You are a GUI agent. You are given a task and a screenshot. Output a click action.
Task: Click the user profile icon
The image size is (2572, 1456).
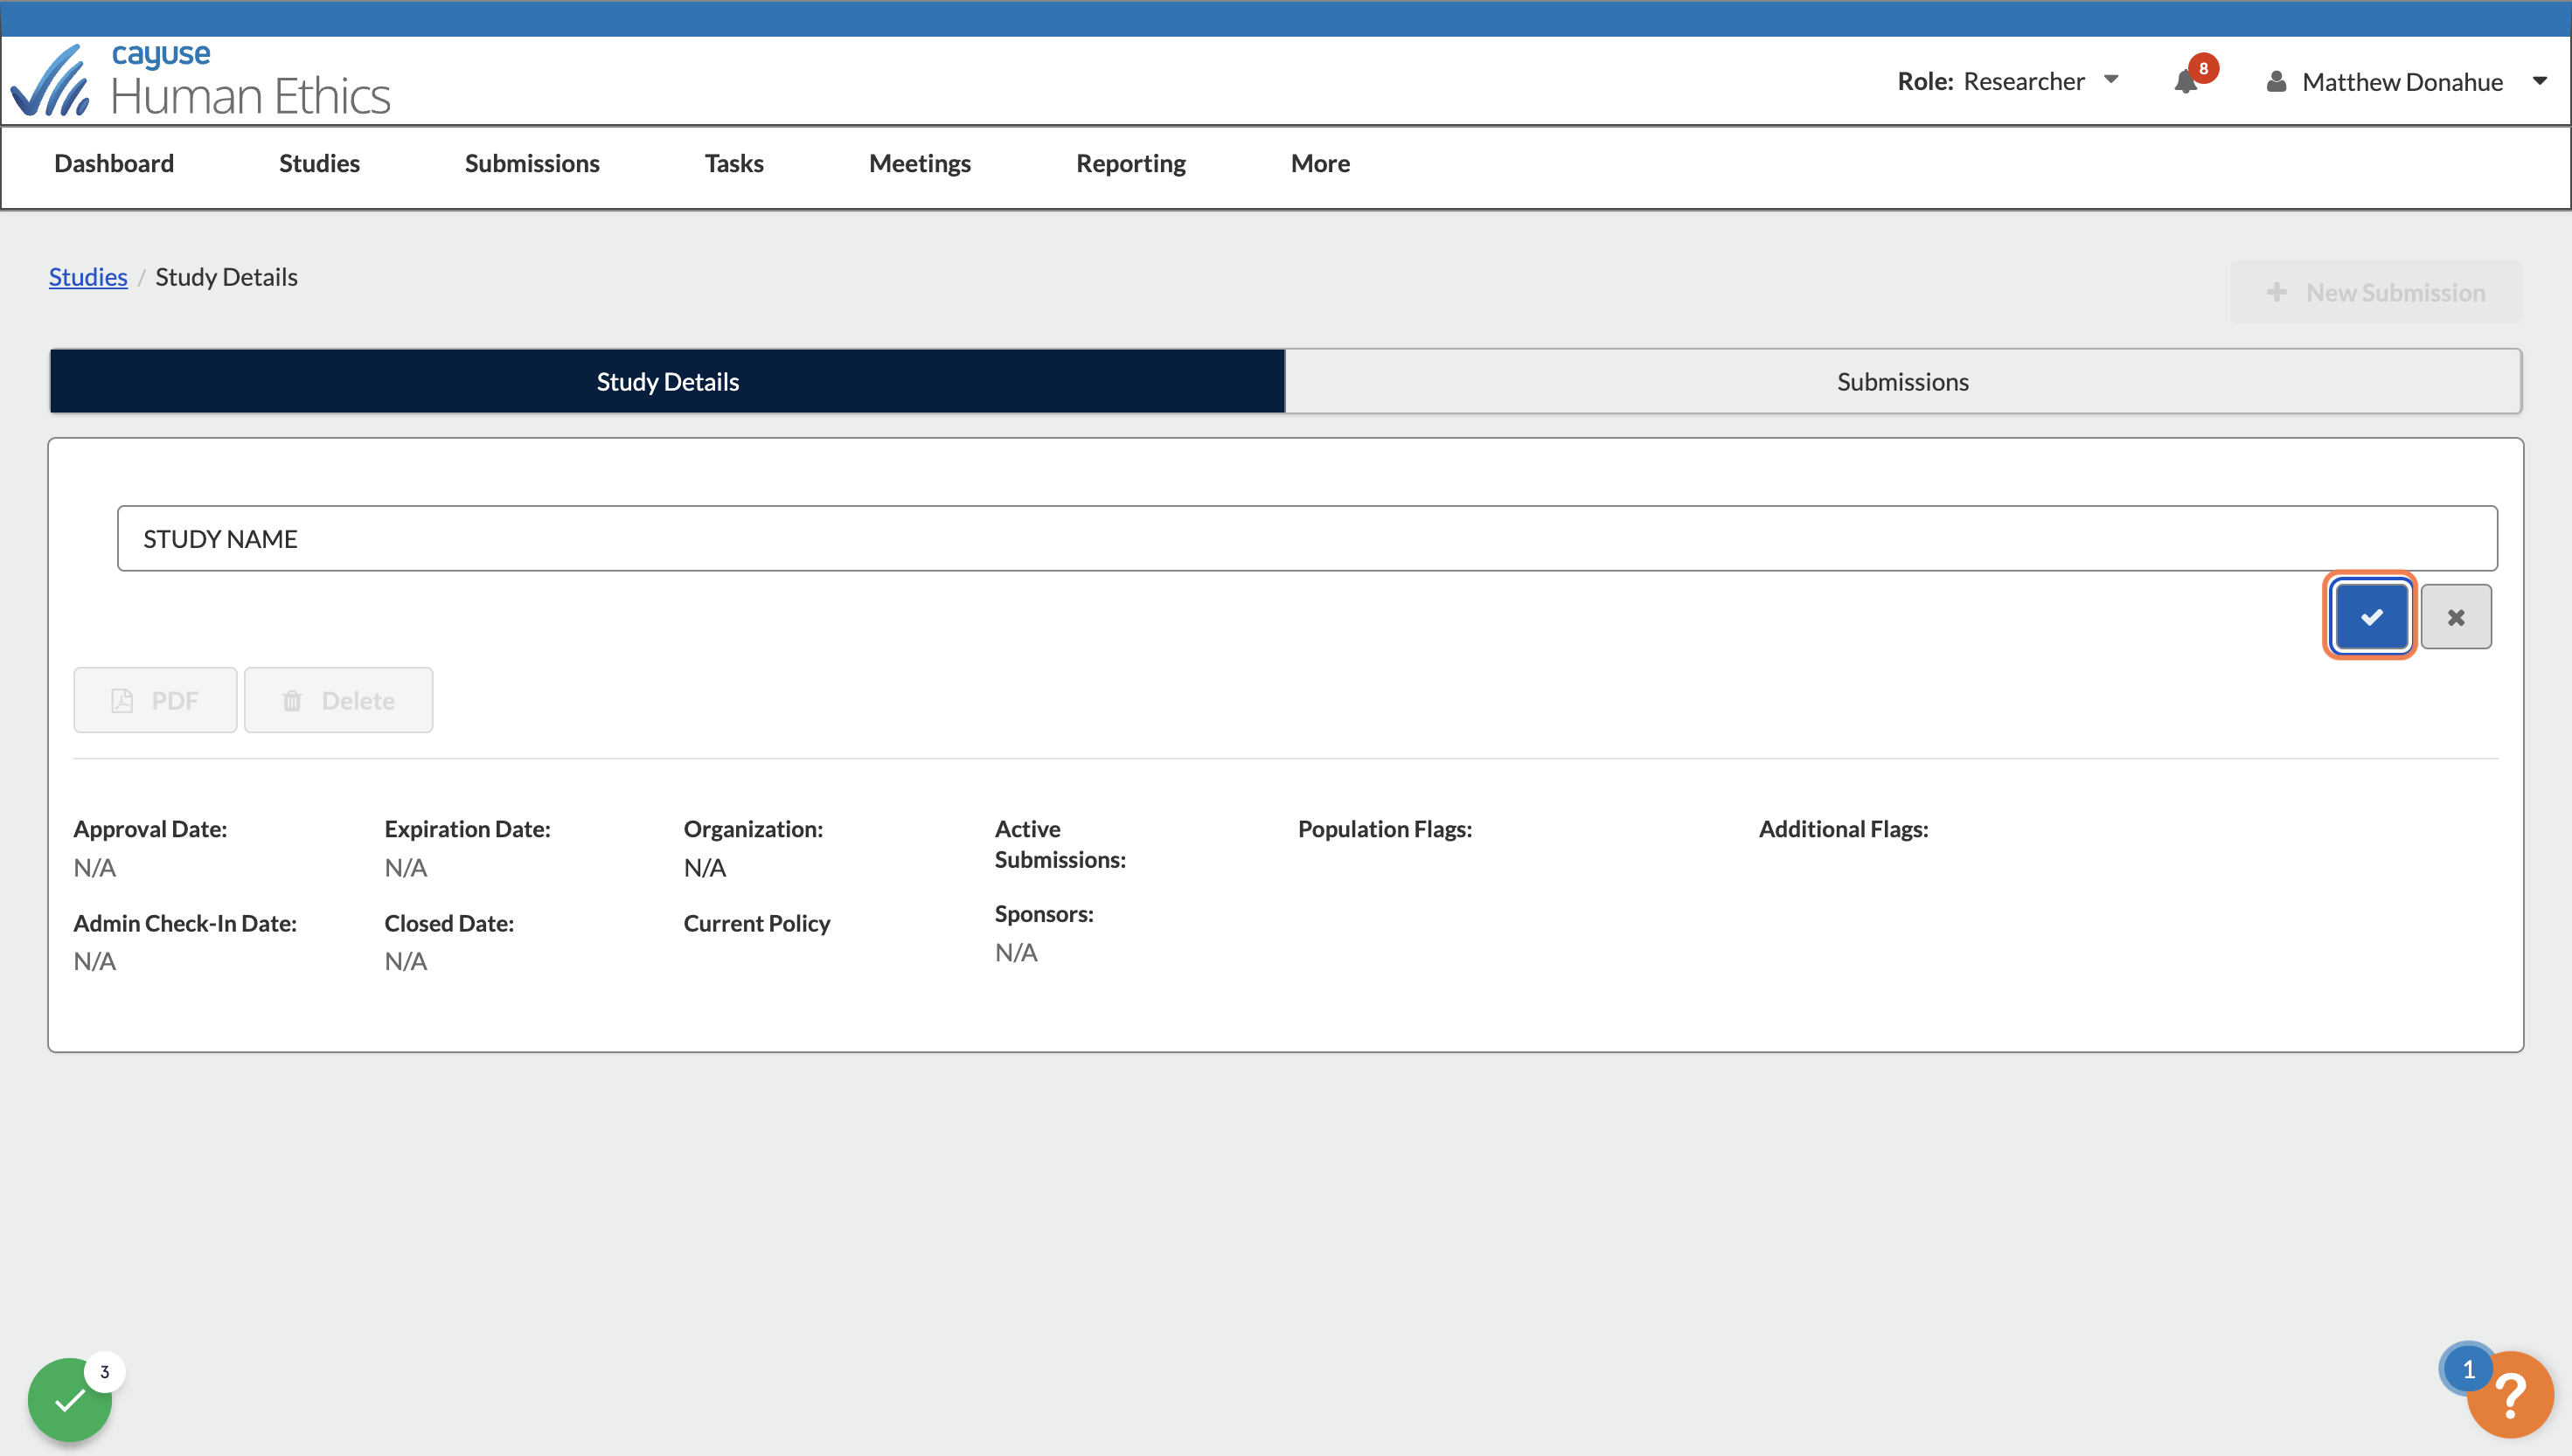pos(2276,82)
